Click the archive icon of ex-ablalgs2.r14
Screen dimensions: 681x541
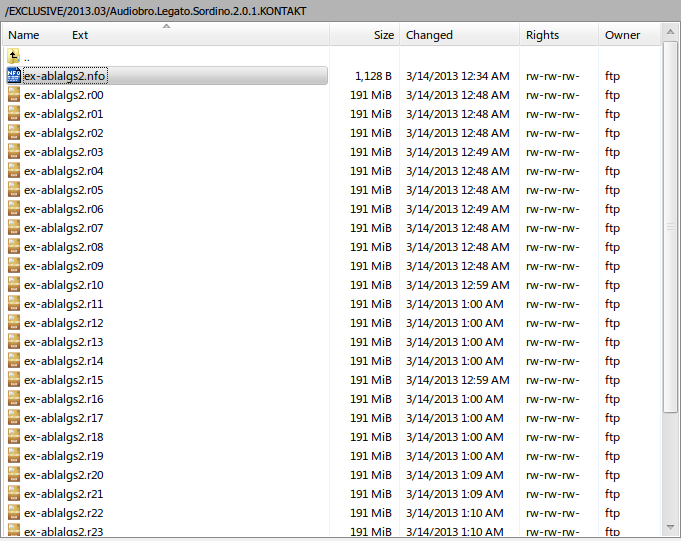(x=13, y=361)
